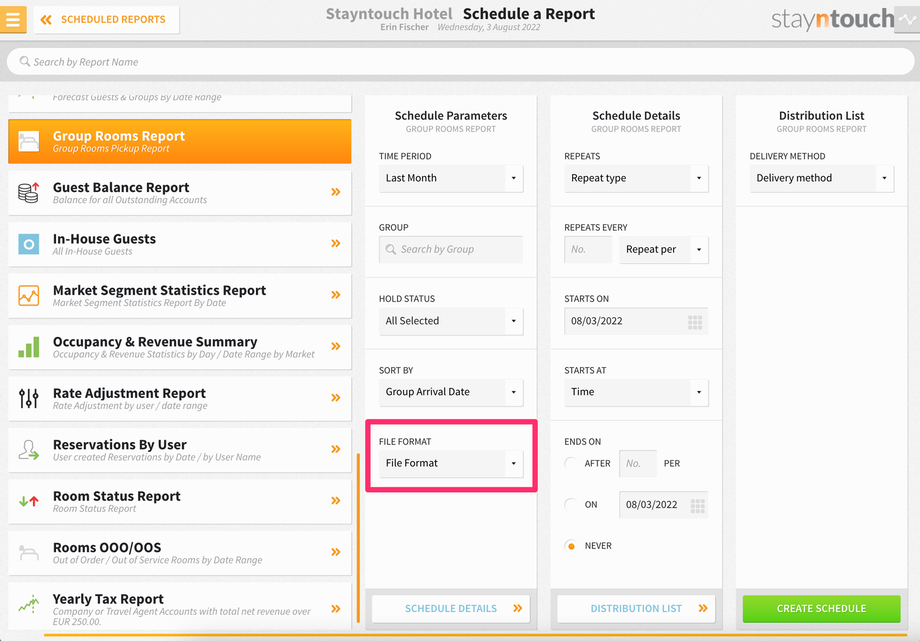Click the orange report list scrollbar
Screen dimensions: 920x641
click(x=358, y=537)
